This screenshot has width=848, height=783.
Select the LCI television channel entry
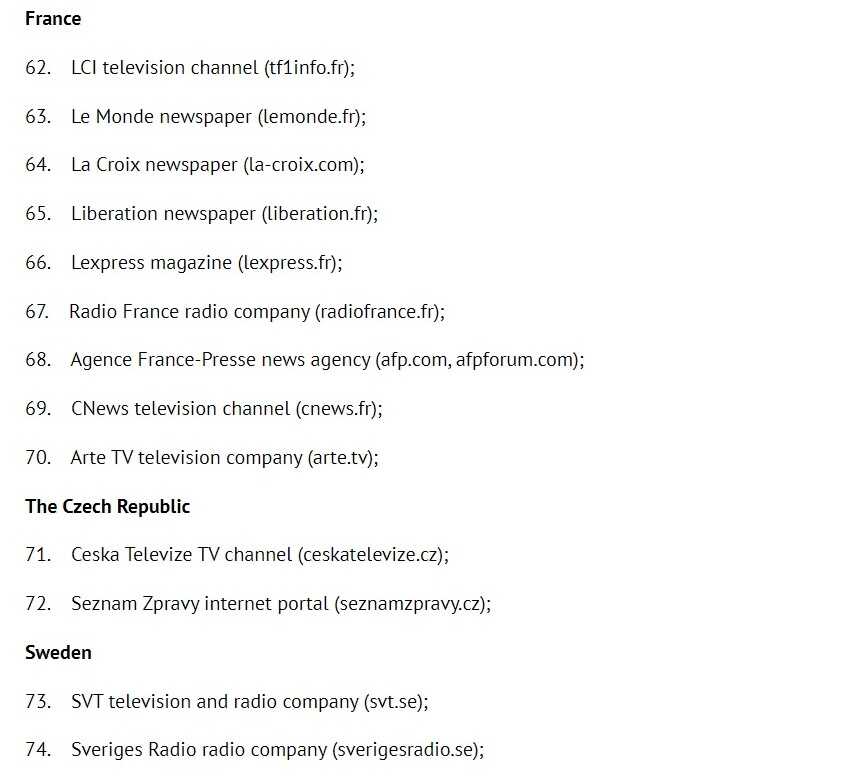click(x=190, y=68)
